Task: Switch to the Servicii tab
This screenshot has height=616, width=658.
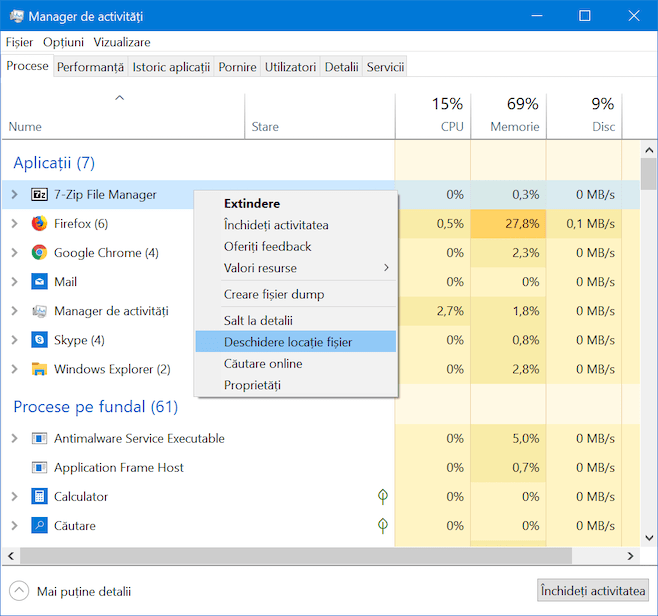Action: pyautogui.click(x=385, y=67)
